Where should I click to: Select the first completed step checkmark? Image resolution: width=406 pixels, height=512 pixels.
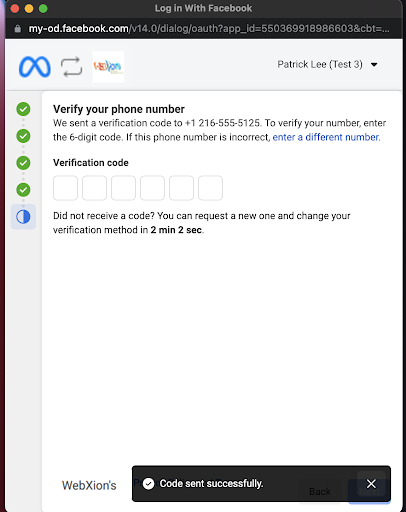tap(23, 109)
